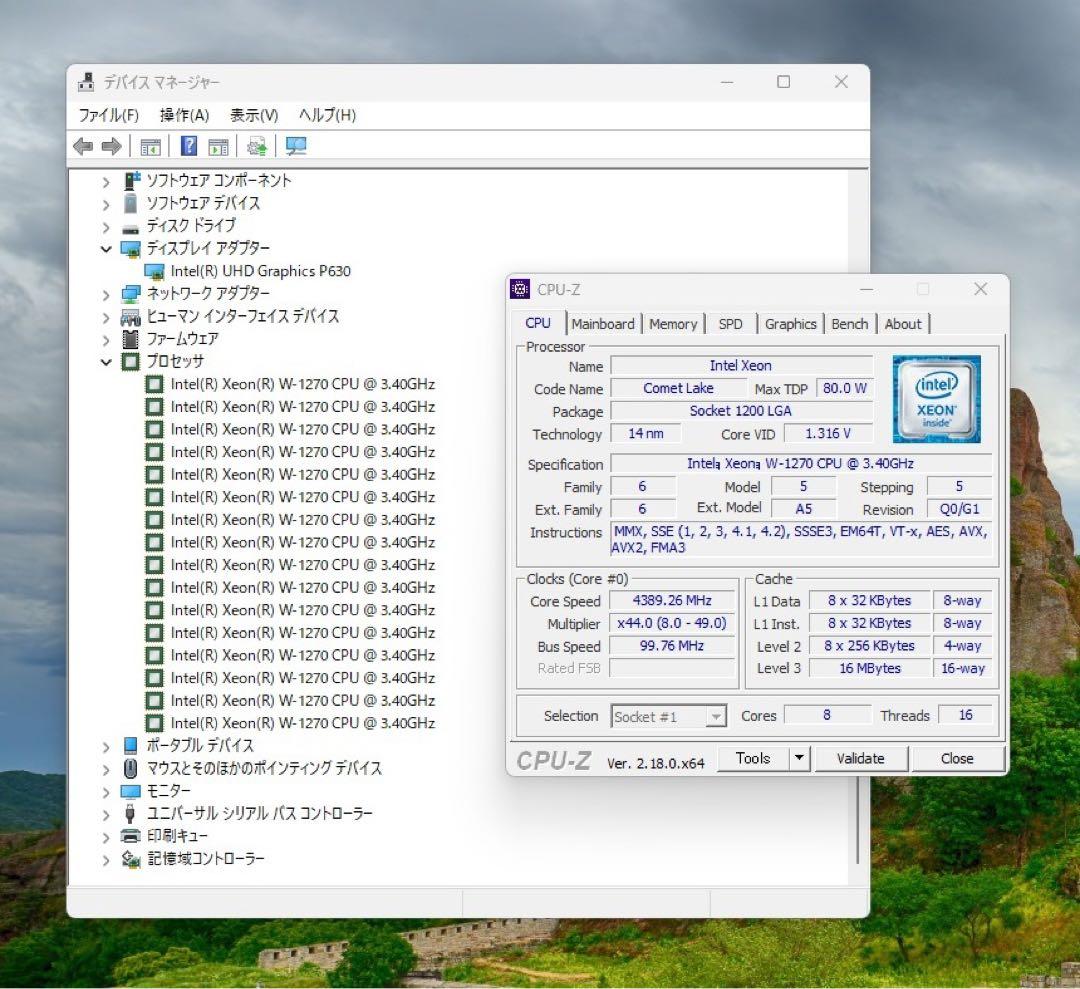This screenshot has width=1080, height=989.
Task: Open the ファイル(F) menu
Action: (x=108, y=115)
